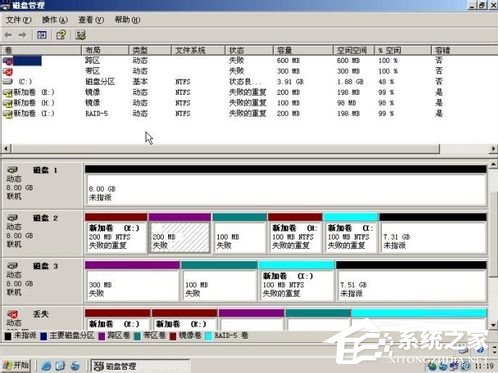Click the Back arrow toolbar button

click(8, 35)
